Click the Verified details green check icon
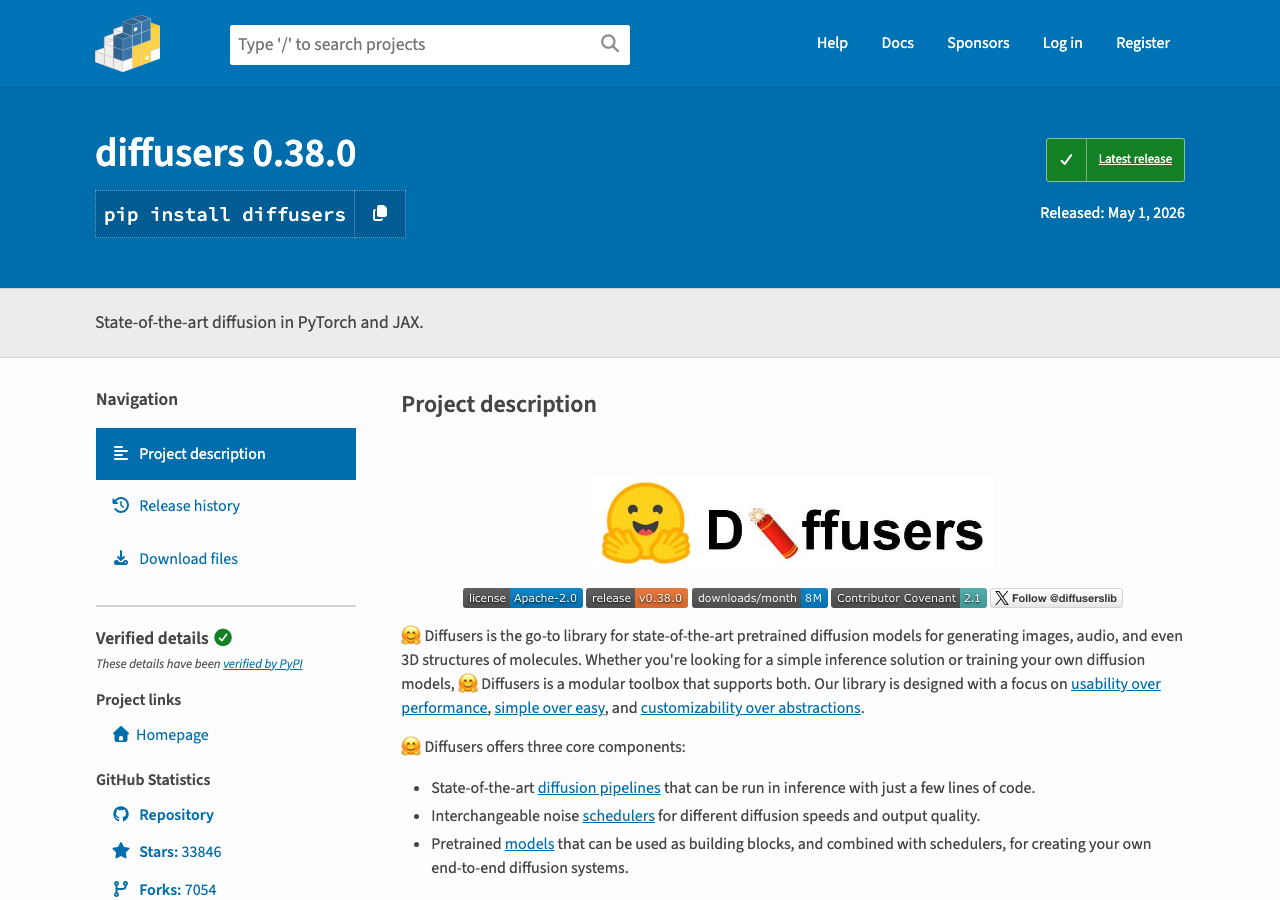The width and height of the screenshot is (1280, 900). click(223, 637)
